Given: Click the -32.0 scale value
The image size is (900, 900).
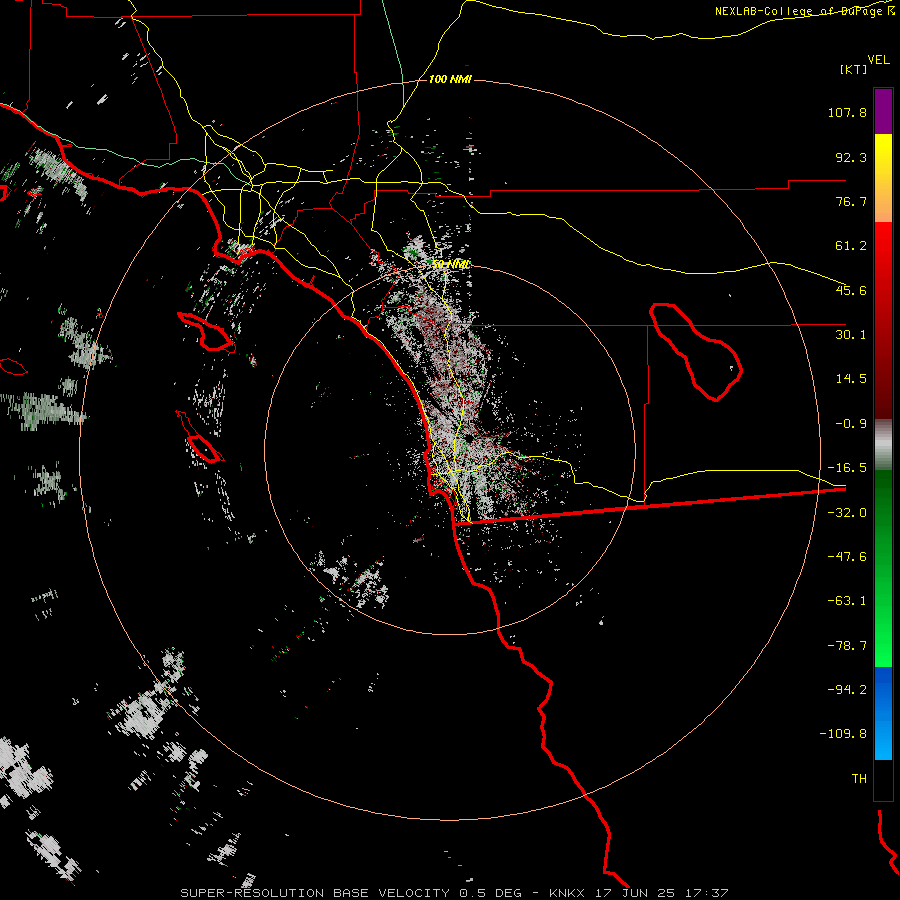Looking at the screenshot, I should 847,513.
